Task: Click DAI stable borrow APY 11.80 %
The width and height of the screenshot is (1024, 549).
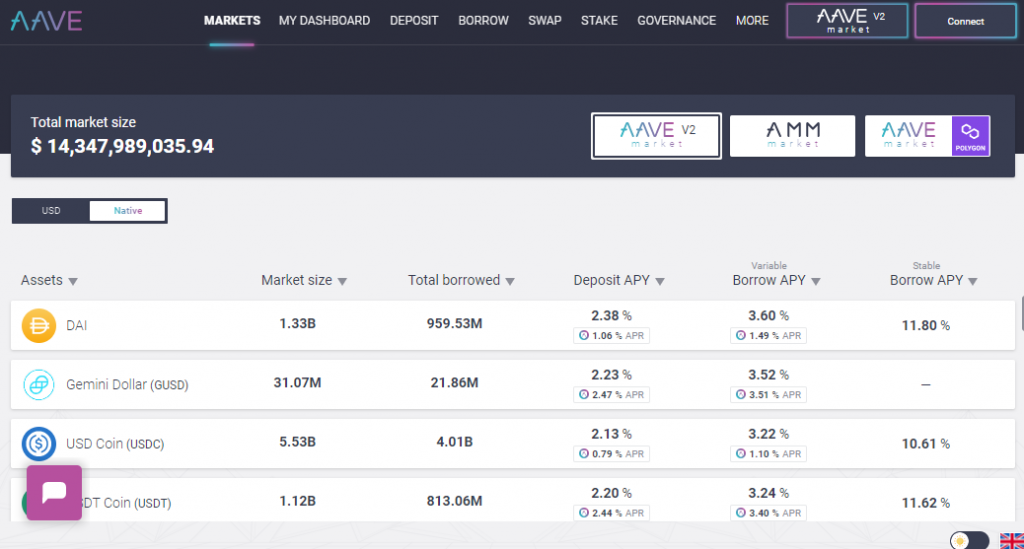Action: (925, 325)
